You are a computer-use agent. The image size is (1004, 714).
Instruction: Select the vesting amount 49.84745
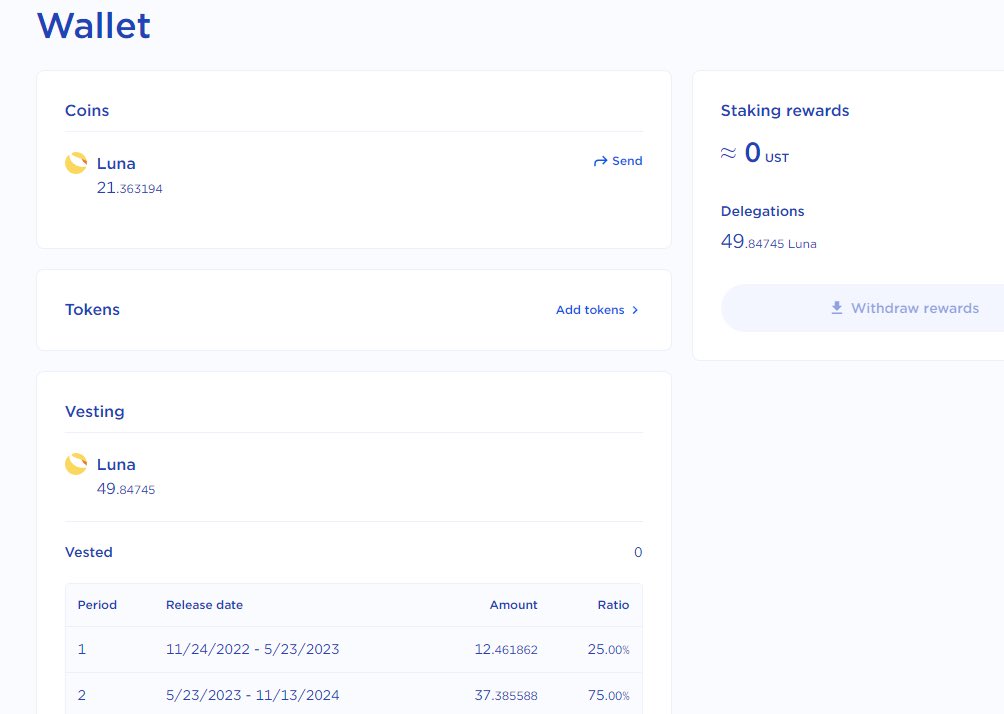(x=126, y=489)
